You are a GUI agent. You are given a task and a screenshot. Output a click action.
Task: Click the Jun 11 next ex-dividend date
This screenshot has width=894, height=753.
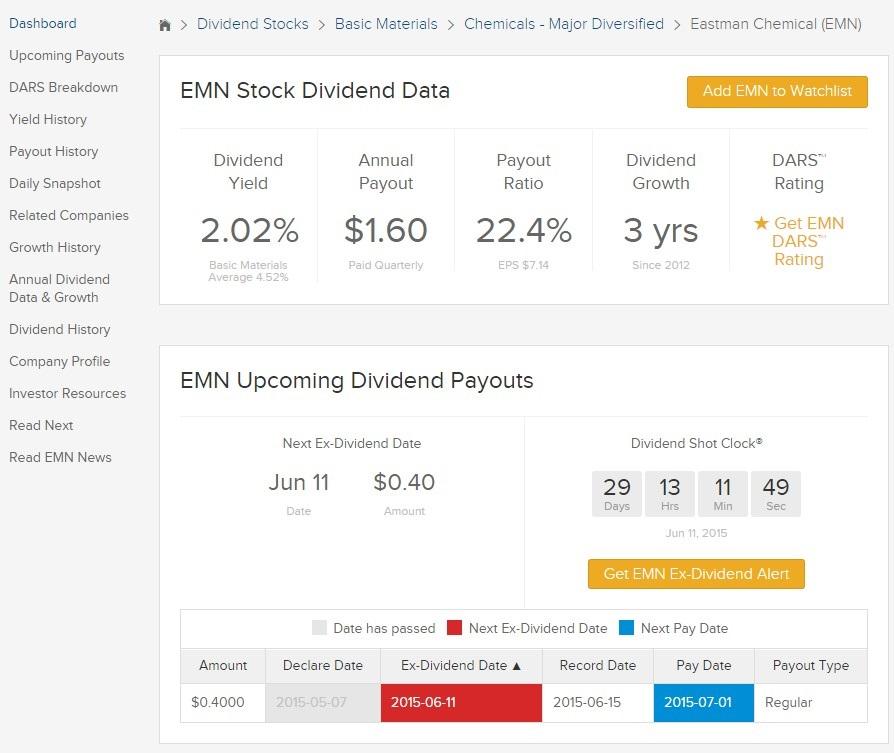(x=299, y=482)
